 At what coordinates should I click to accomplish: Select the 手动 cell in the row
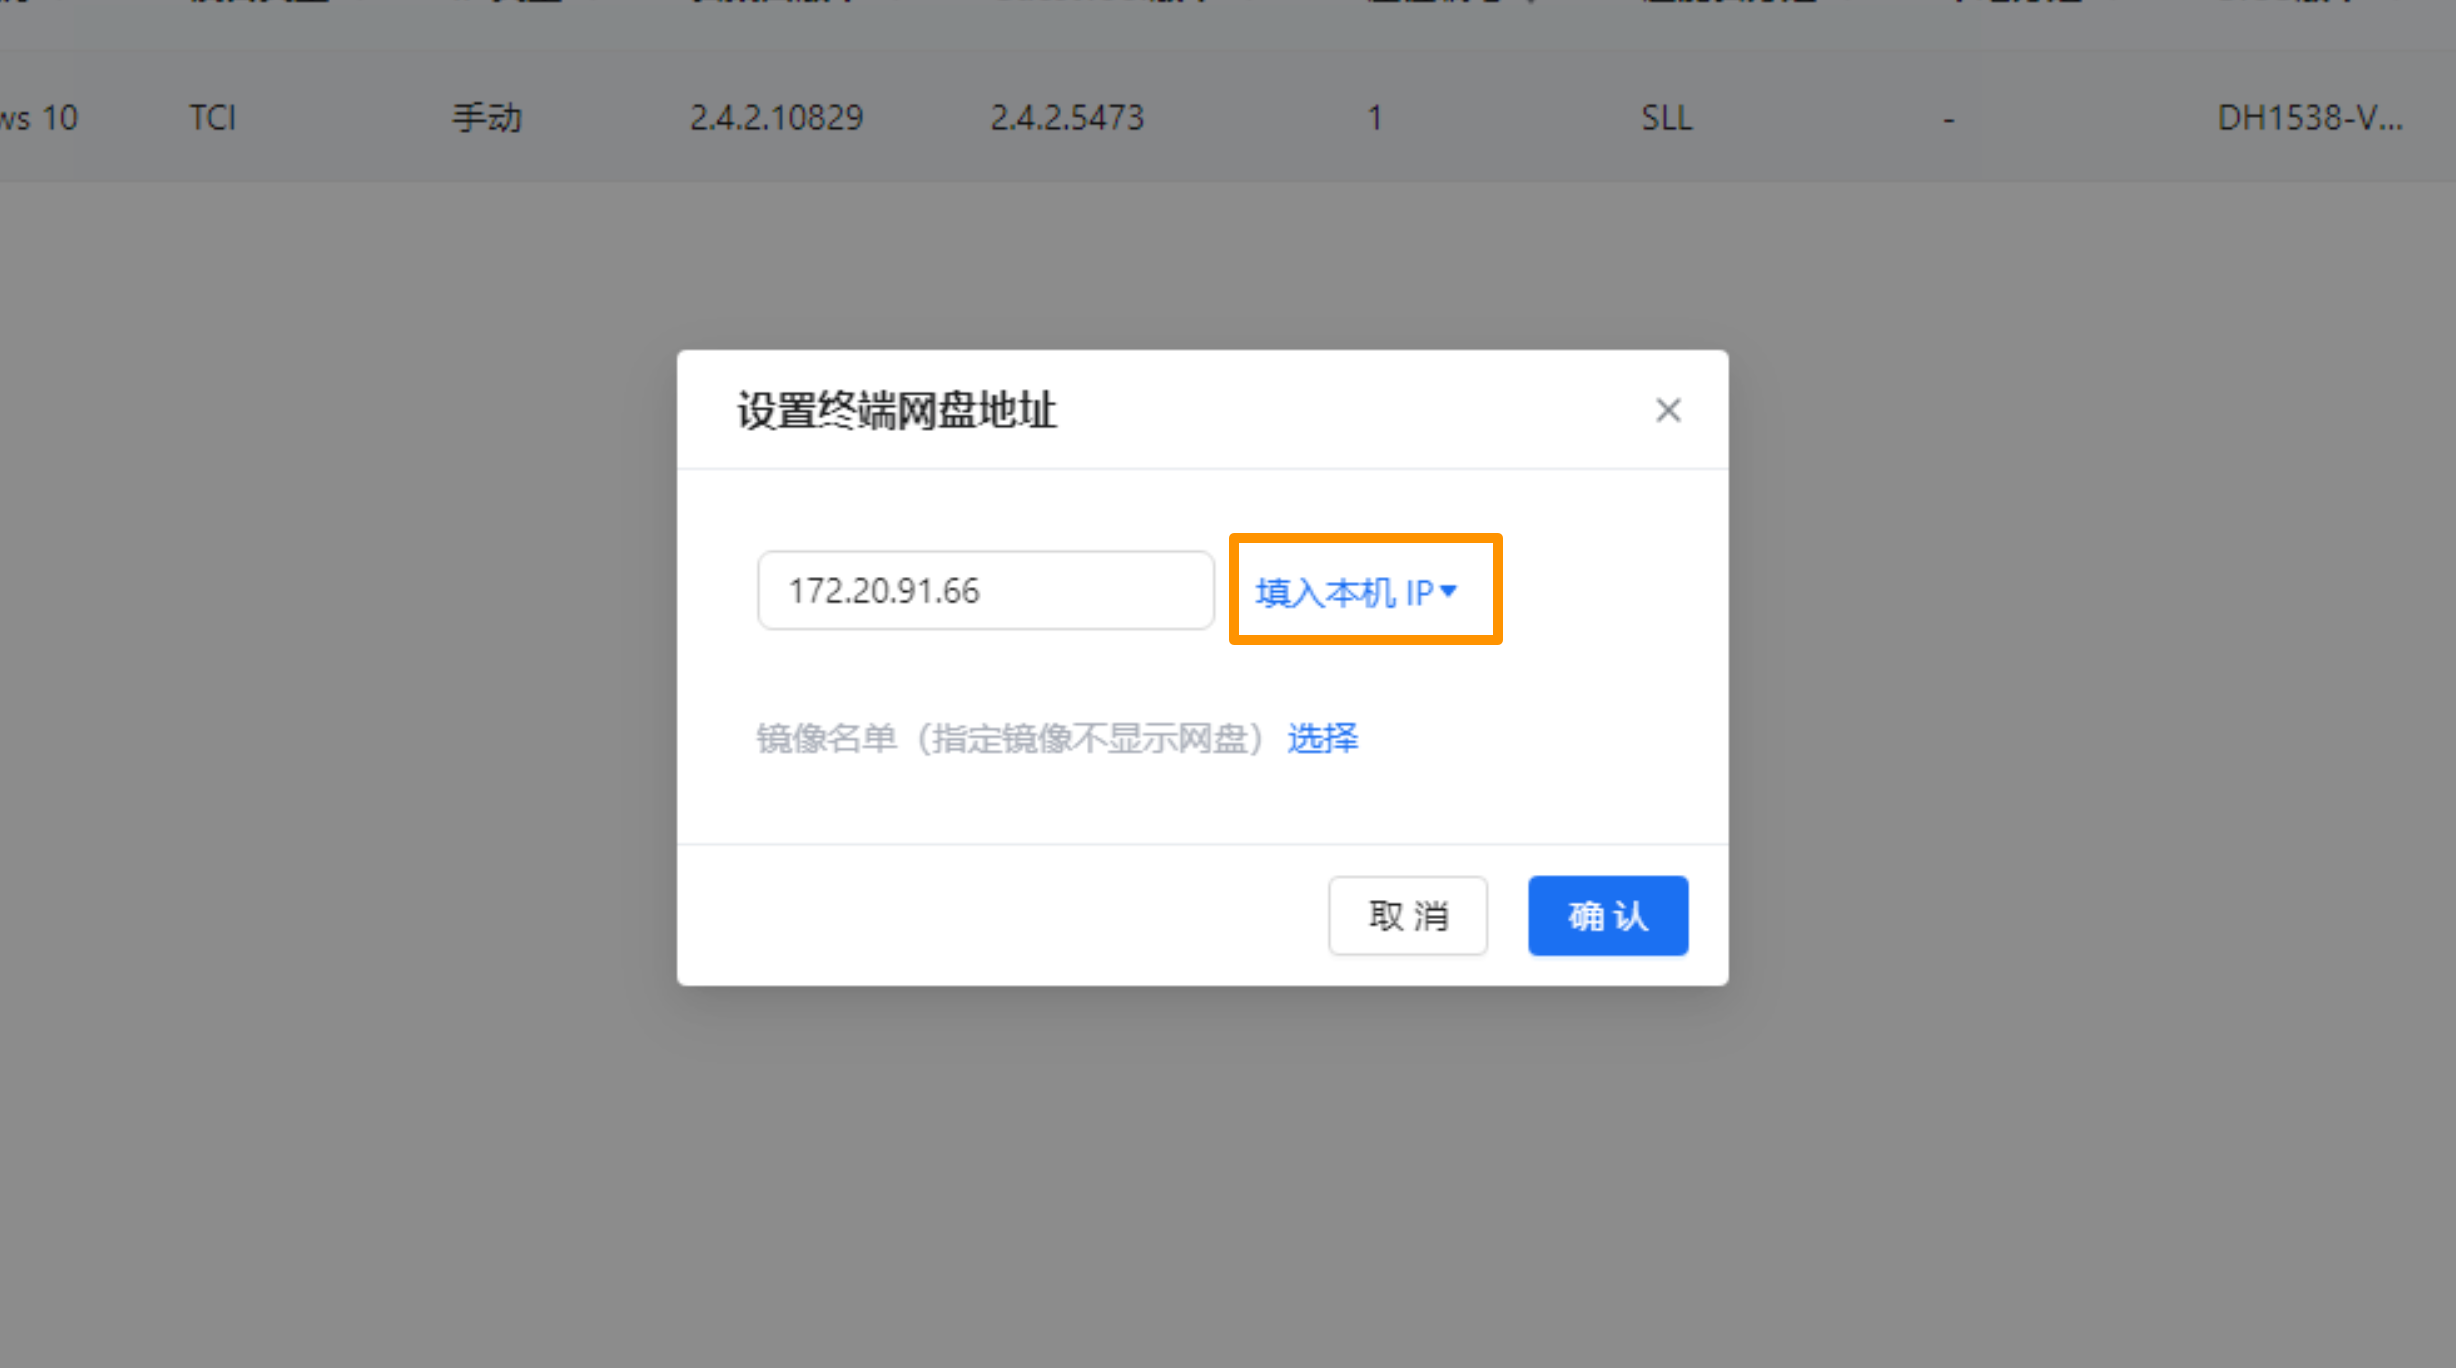tap(487, 118)
